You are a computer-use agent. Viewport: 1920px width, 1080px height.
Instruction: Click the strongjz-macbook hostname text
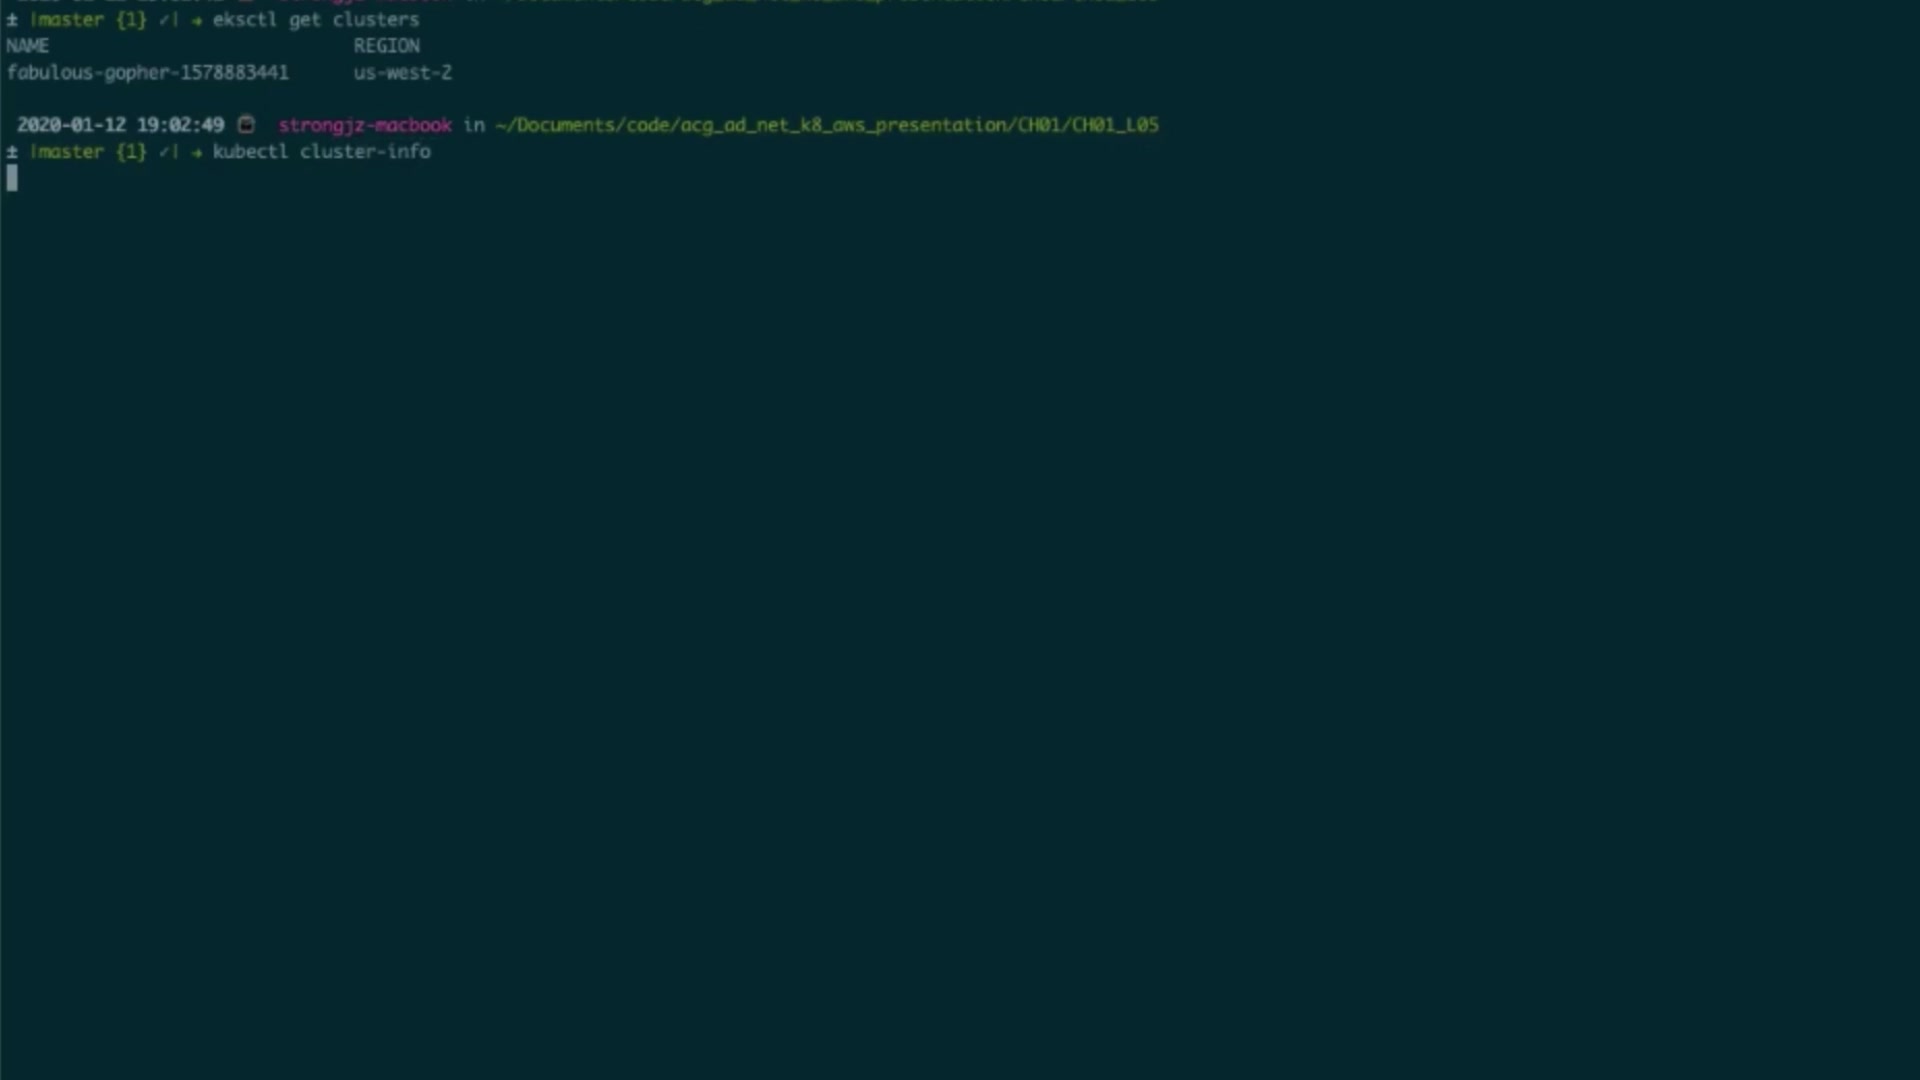click(x=365, y=125)
